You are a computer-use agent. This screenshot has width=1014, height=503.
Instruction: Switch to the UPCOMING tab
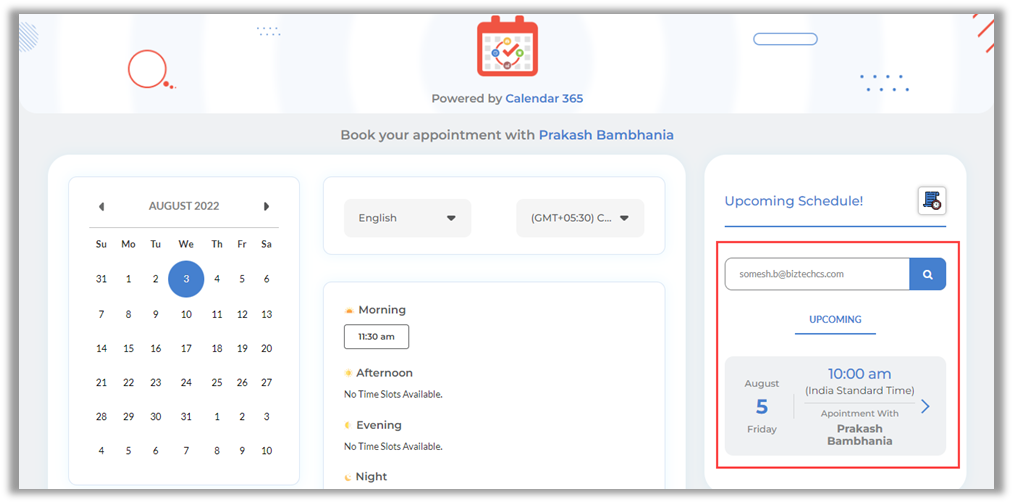tap(835, 319)
